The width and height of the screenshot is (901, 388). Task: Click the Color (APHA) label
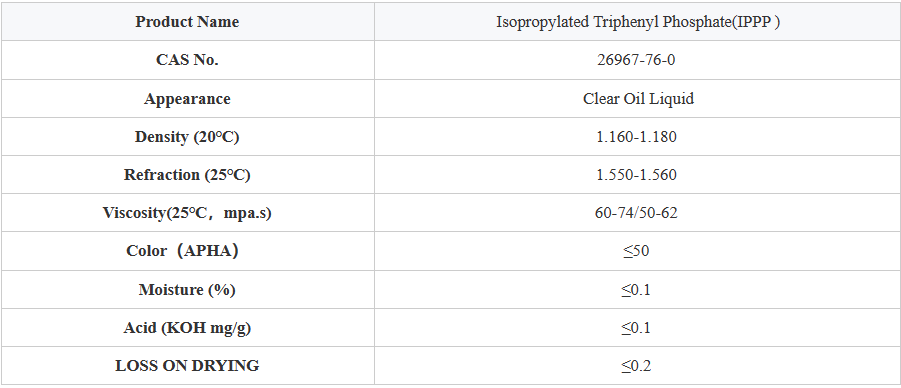pyautogui.click(x=183, y=251)
